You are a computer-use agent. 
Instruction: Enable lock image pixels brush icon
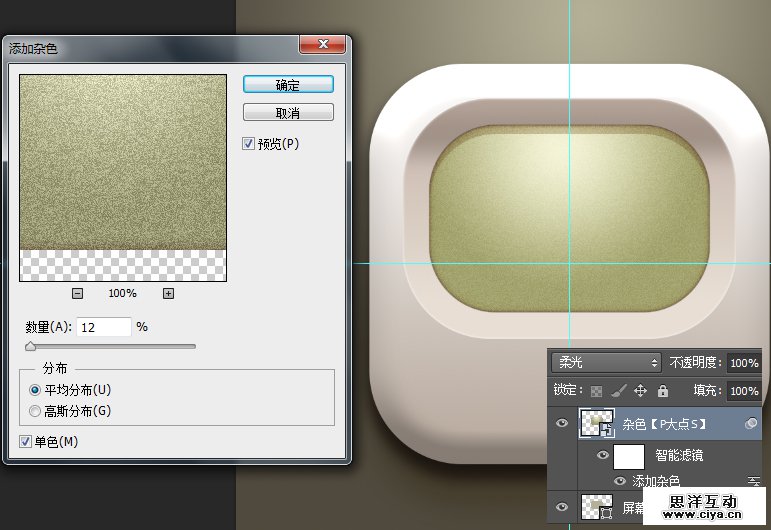point(618,391)
